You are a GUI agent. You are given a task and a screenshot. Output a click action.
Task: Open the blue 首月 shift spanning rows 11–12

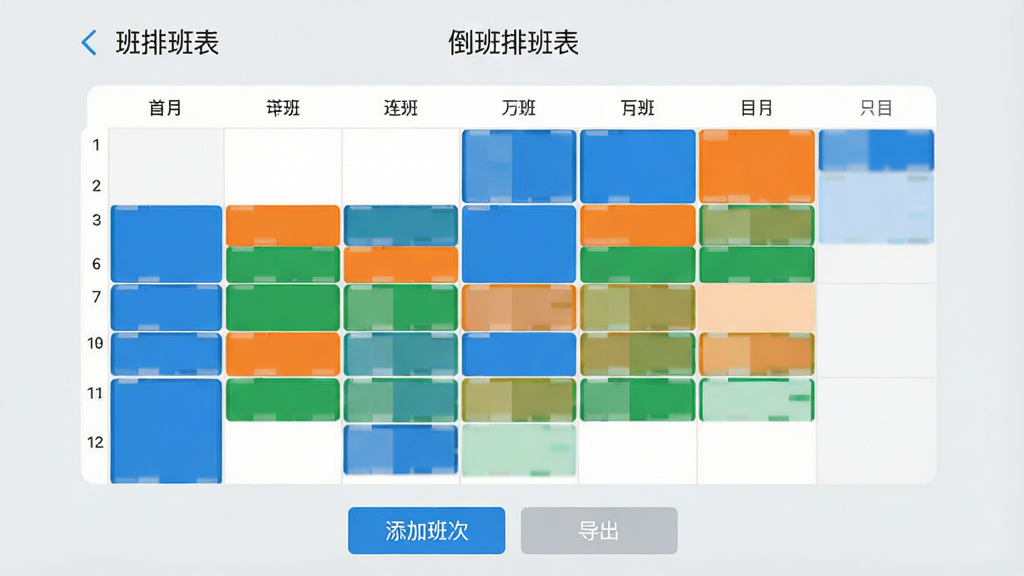coord(167,431)
